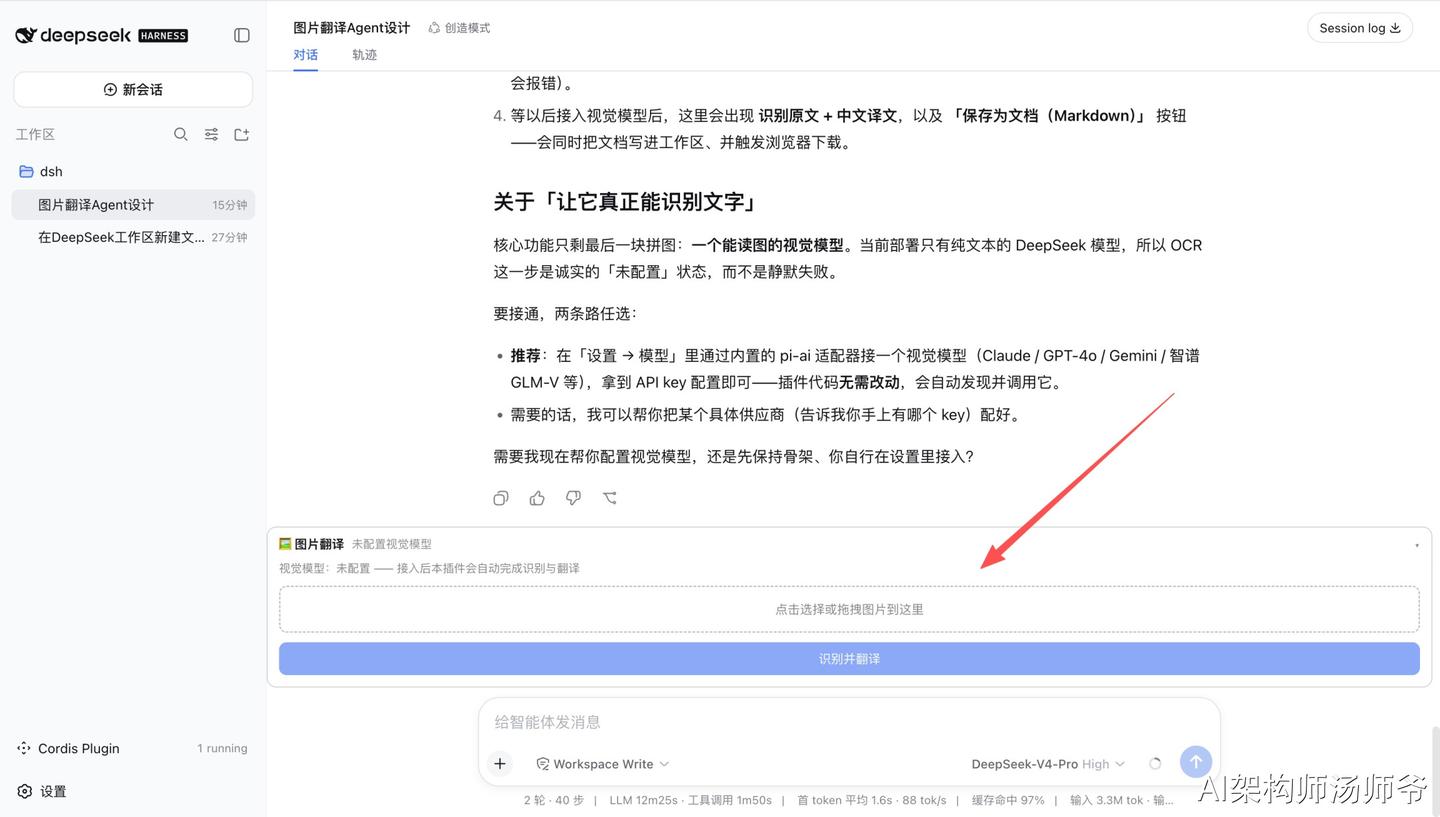This screenshot has width=1440, height=817.
Task: Click the text 要接通，两条路任选：
Action: click(x=565, y=314)
